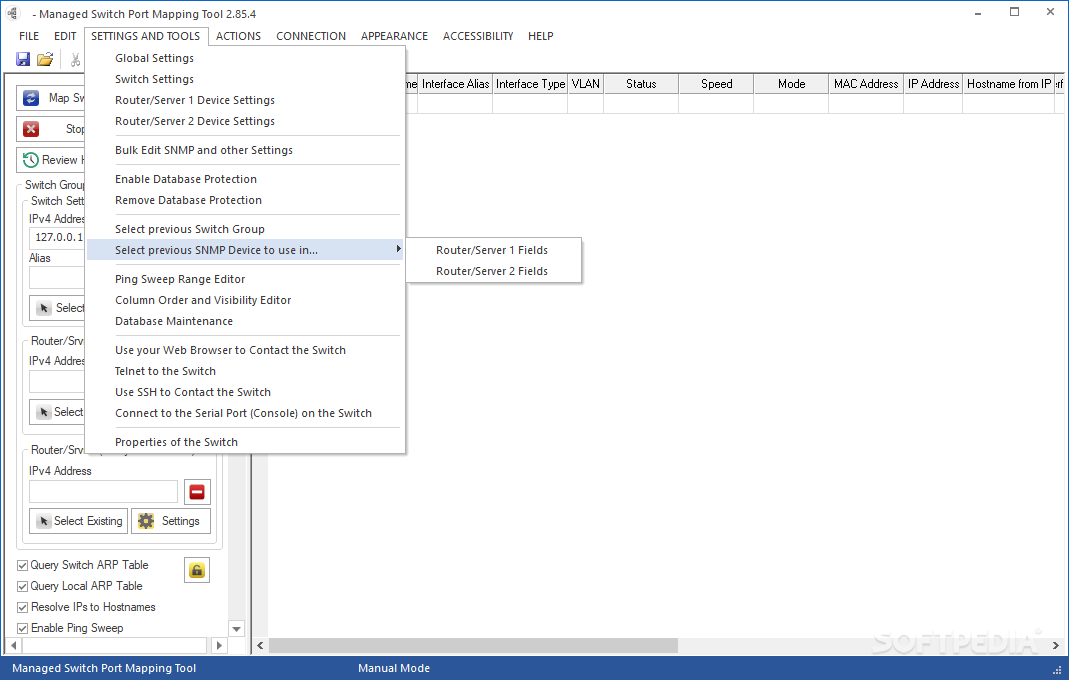Click the save floppy disk toolbar icon
This screenshot has height=680, width=1069.
(x=23, y=59)
